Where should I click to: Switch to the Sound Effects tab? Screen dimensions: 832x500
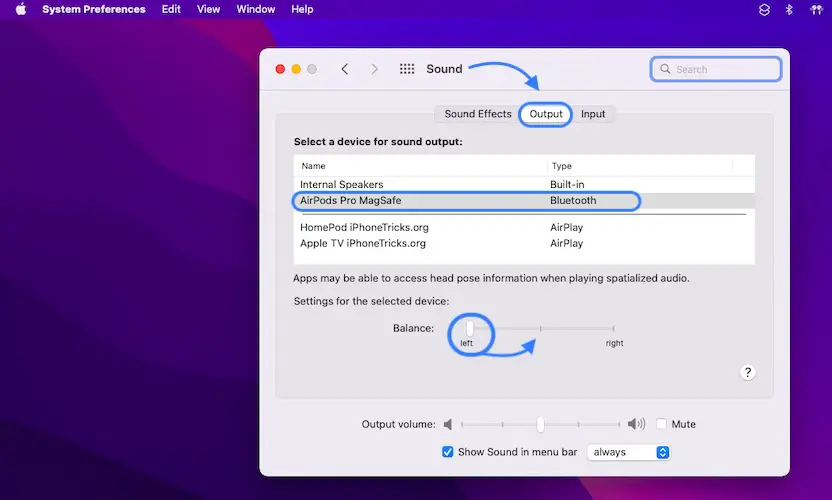477,114
